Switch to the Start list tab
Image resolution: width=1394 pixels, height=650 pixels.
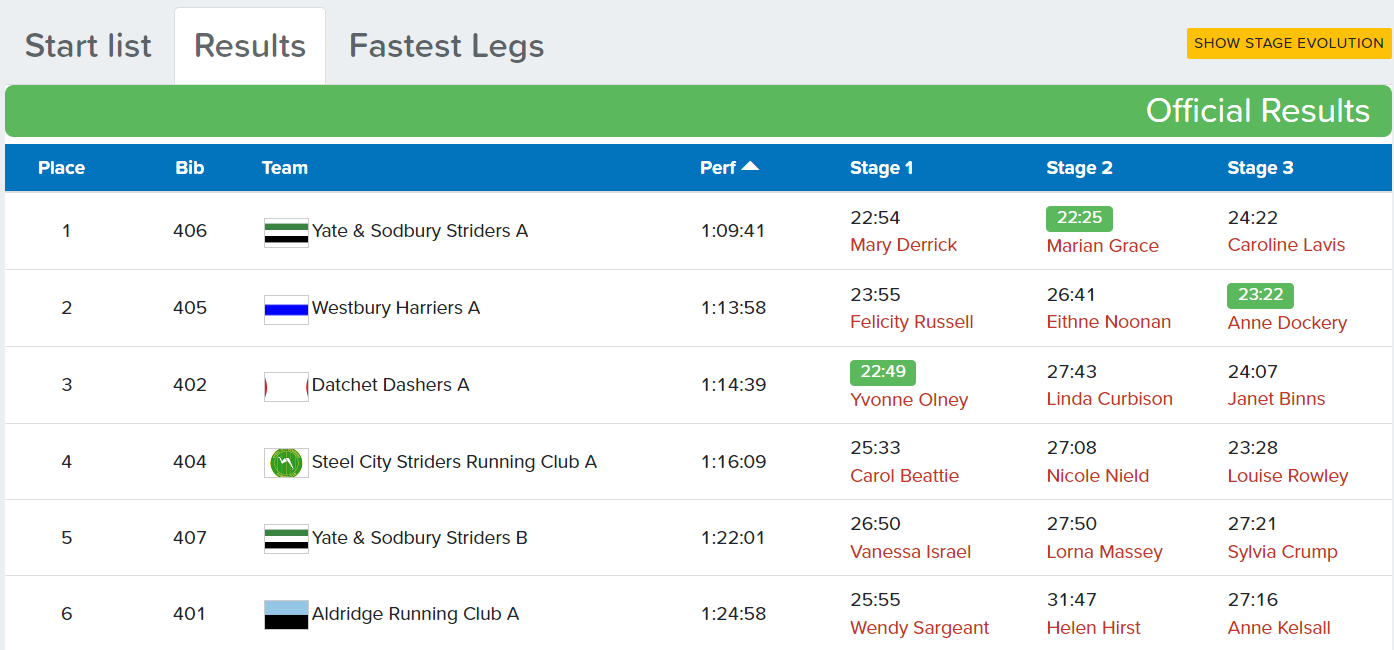coord(87,45)
